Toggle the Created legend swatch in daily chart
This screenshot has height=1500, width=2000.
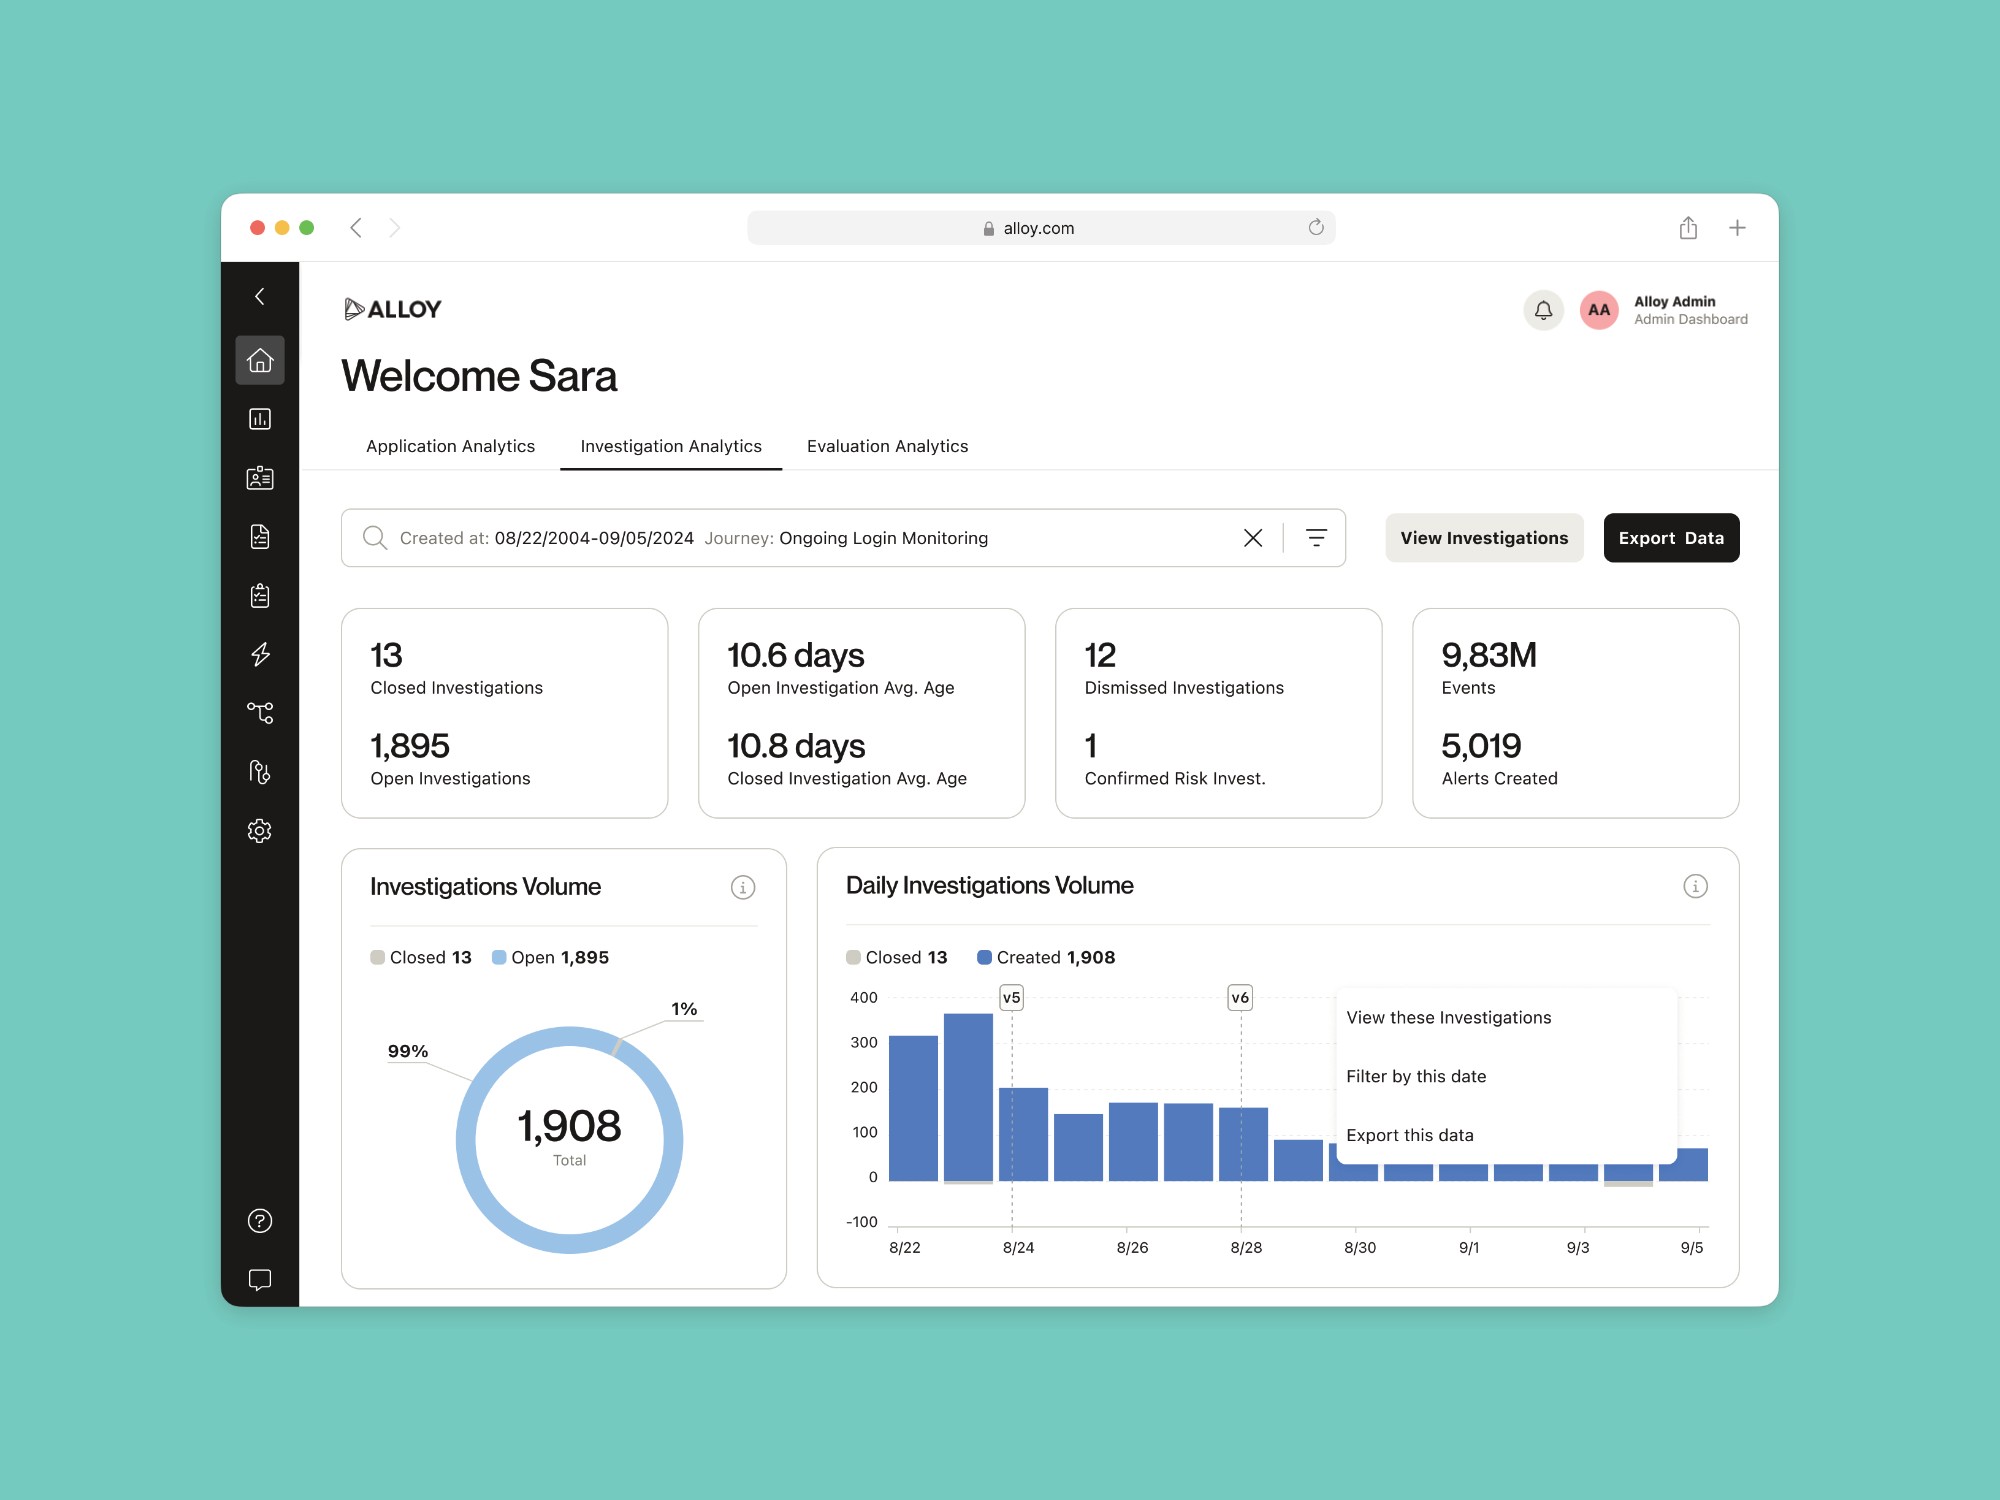[984, 957]
